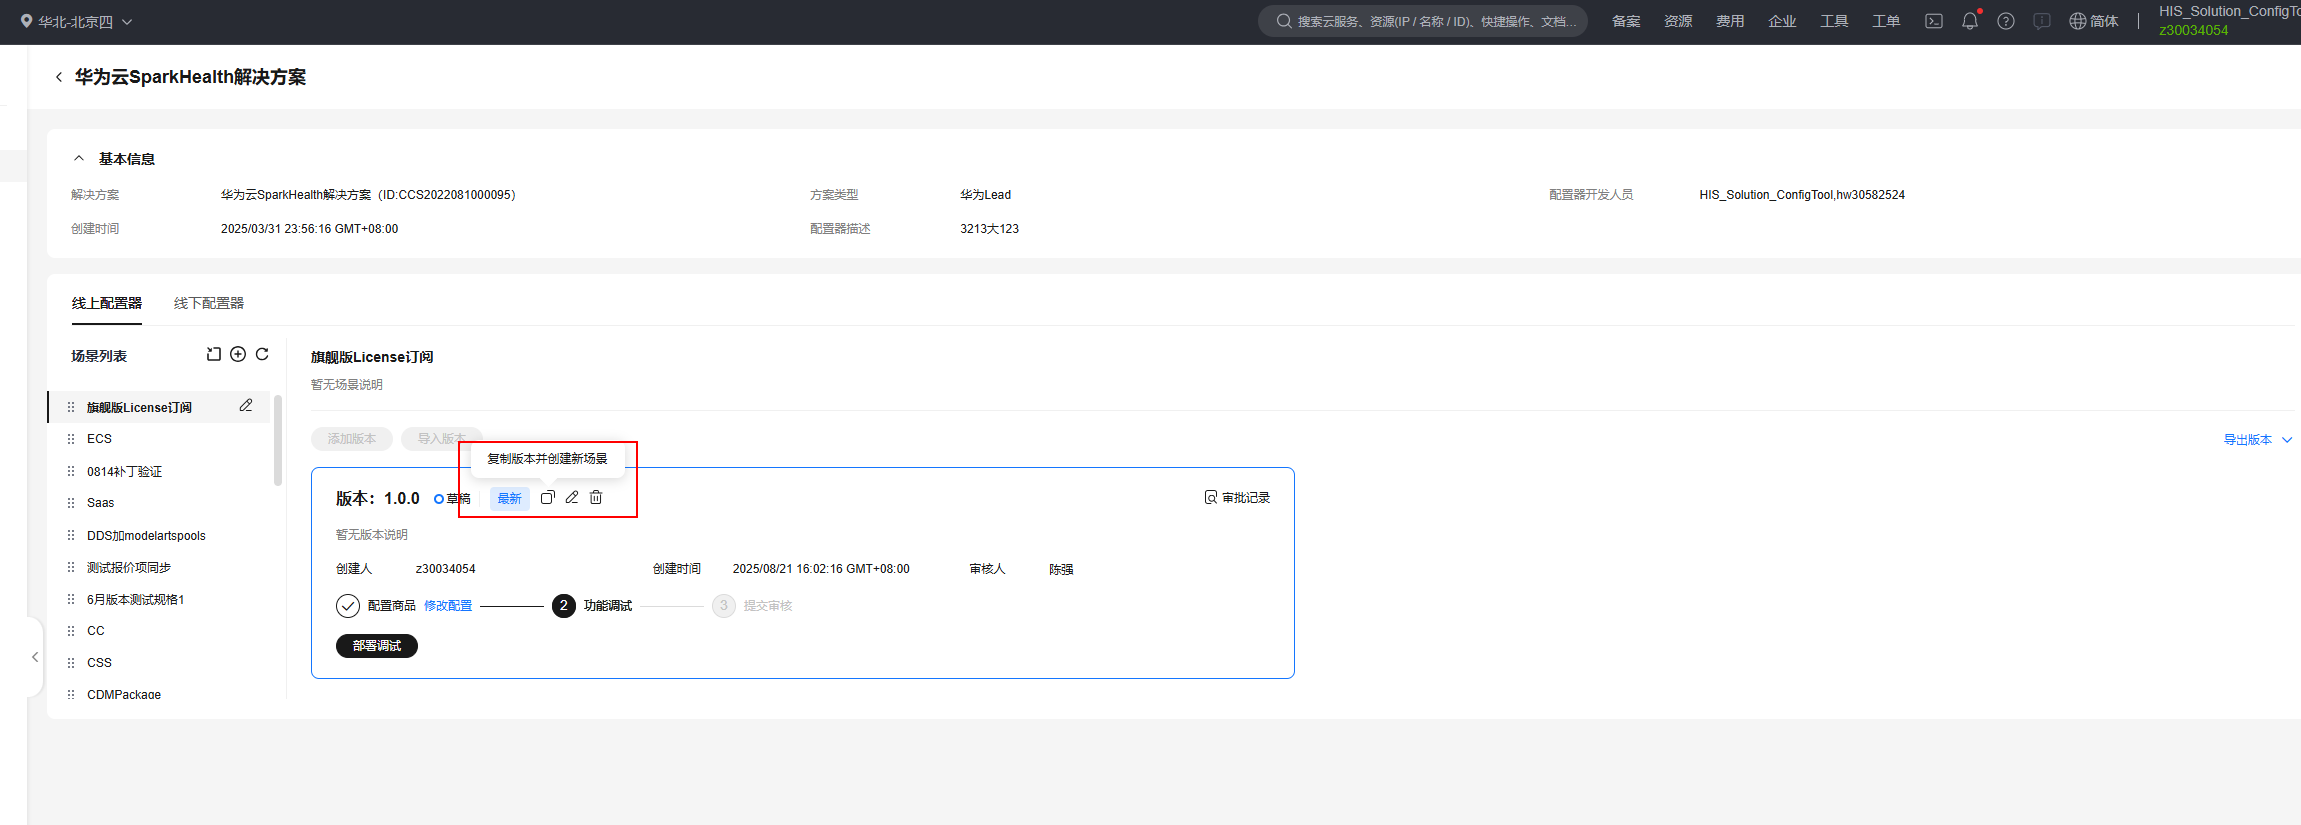Viewport: 2301px width, 825px height.
Task: Open the 备案 menu
Action: tap(1626, 21)
